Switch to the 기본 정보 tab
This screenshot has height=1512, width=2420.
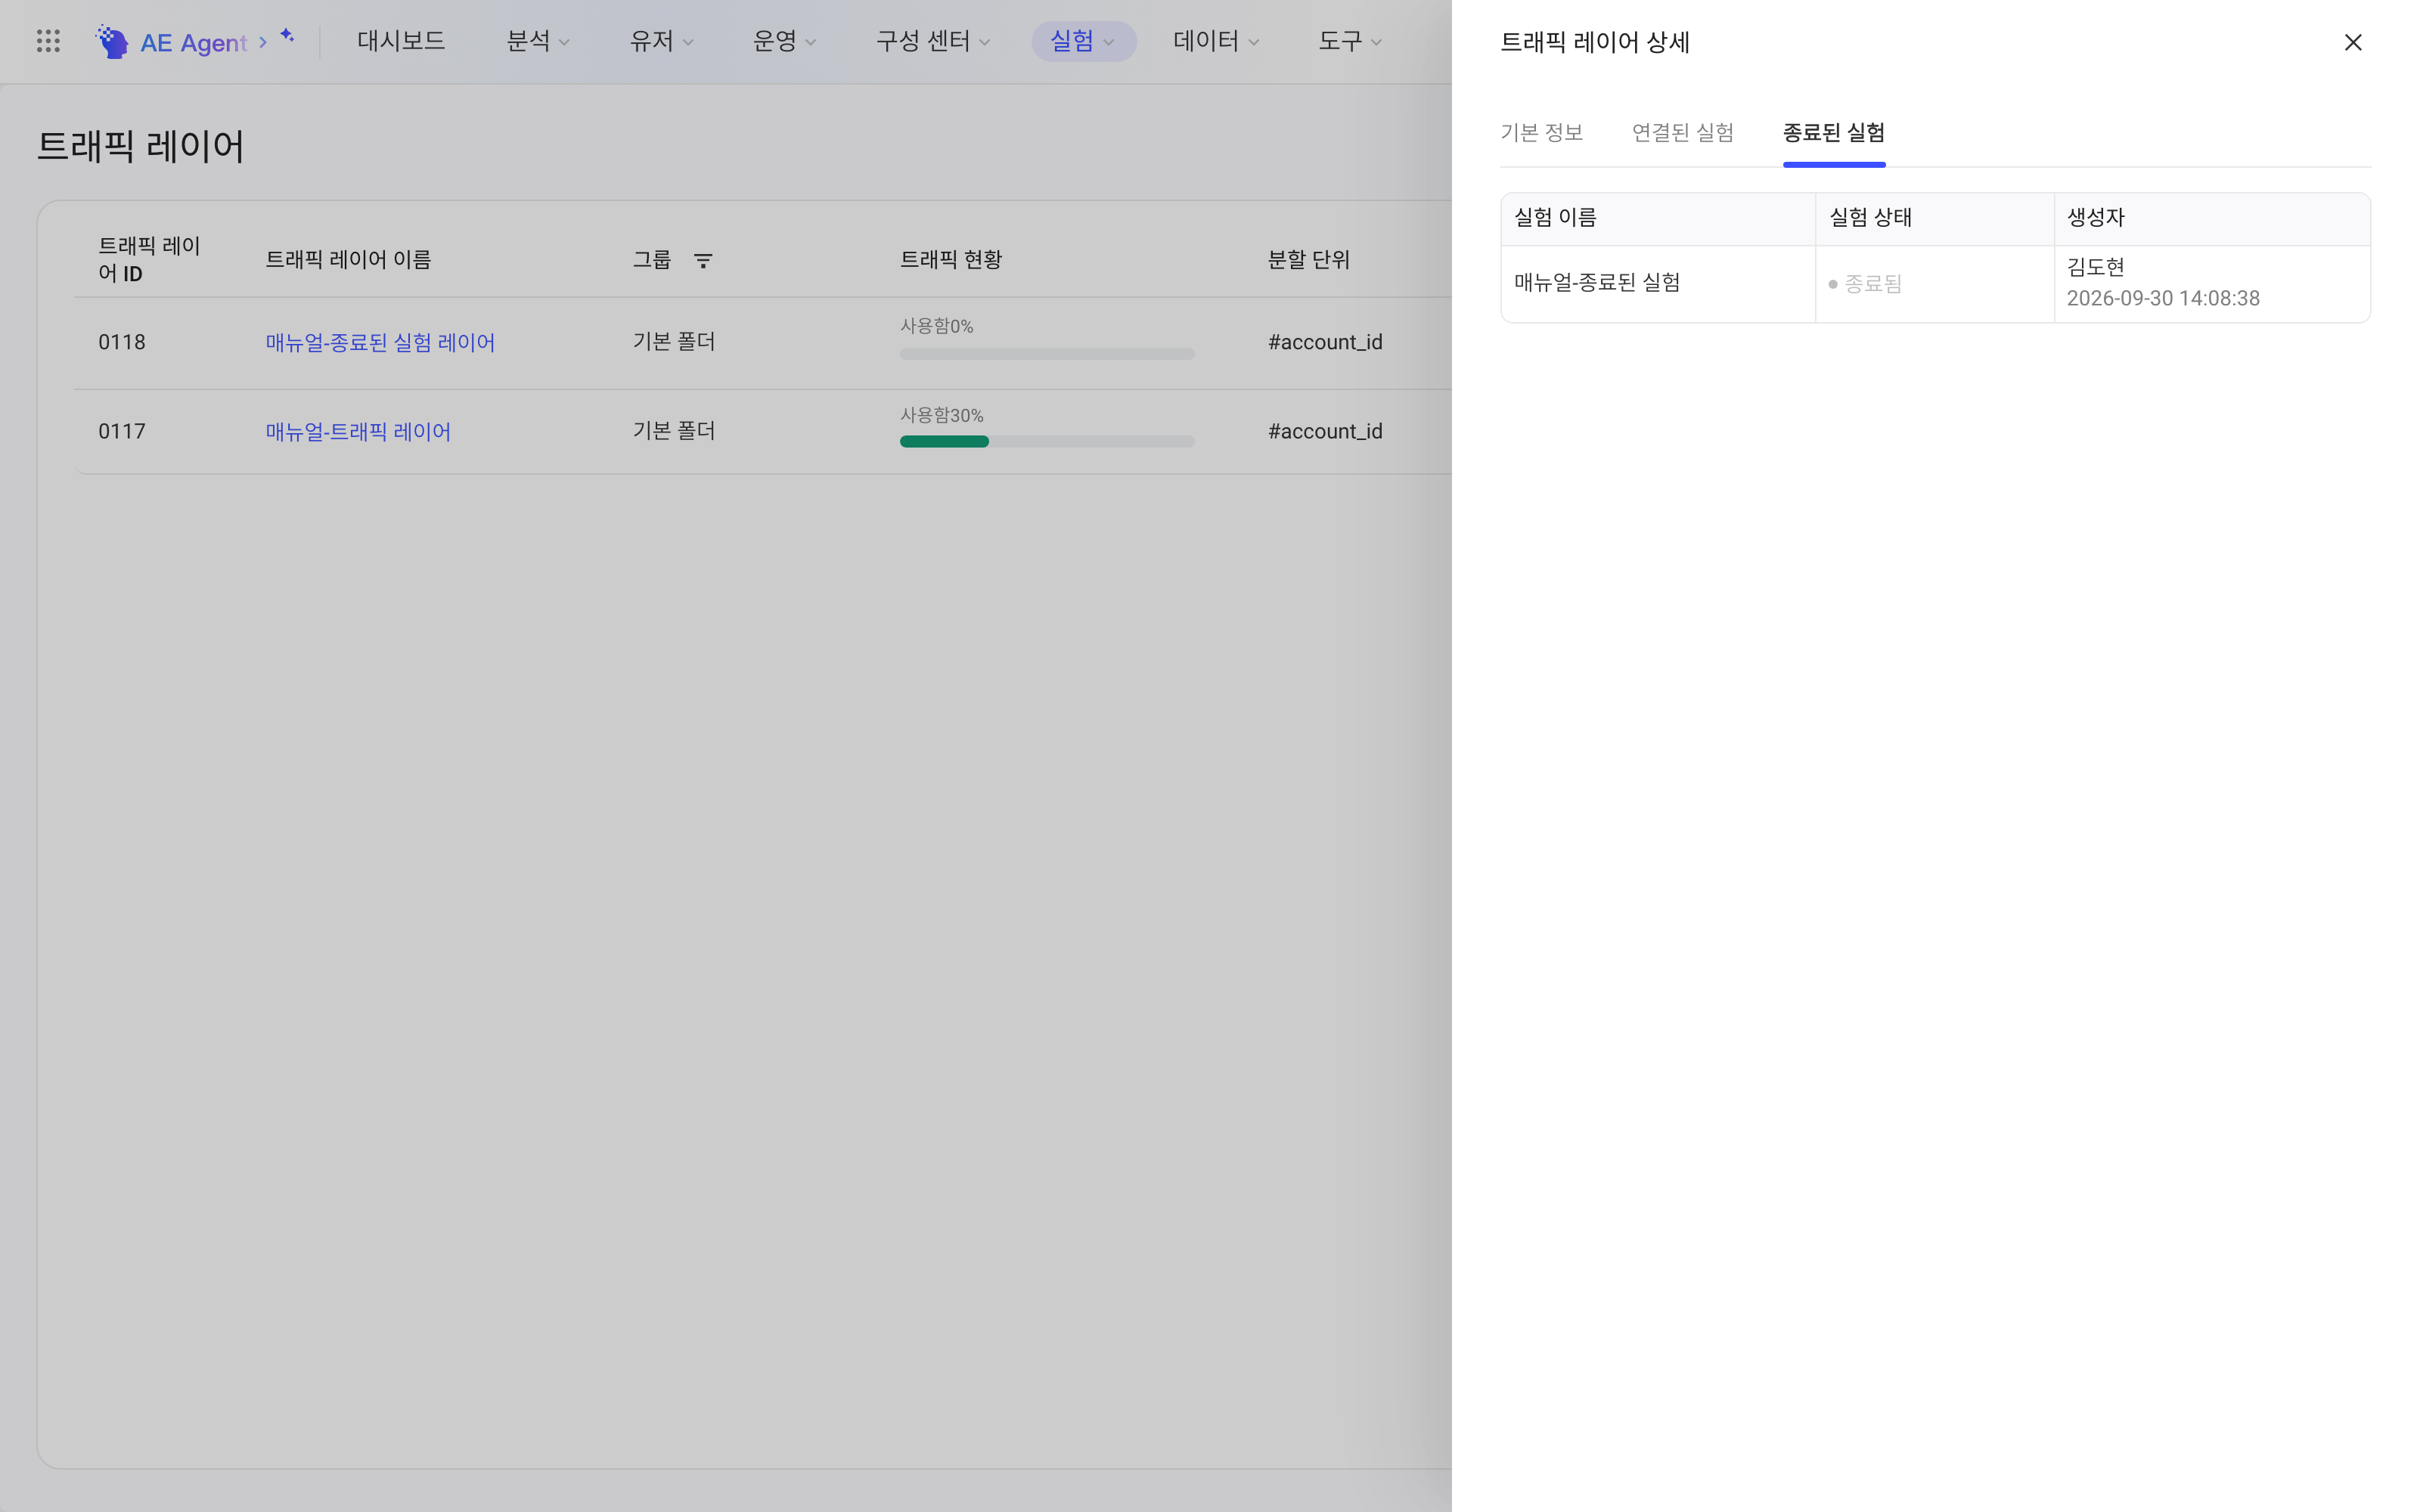1541,132
